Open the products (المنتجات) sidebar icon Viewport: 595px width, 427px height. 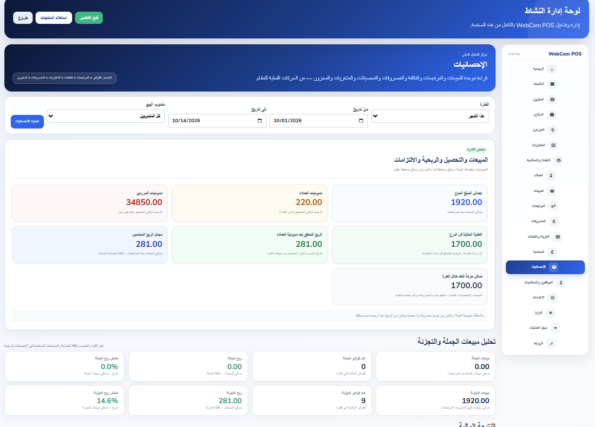click(x=552, y=84)
